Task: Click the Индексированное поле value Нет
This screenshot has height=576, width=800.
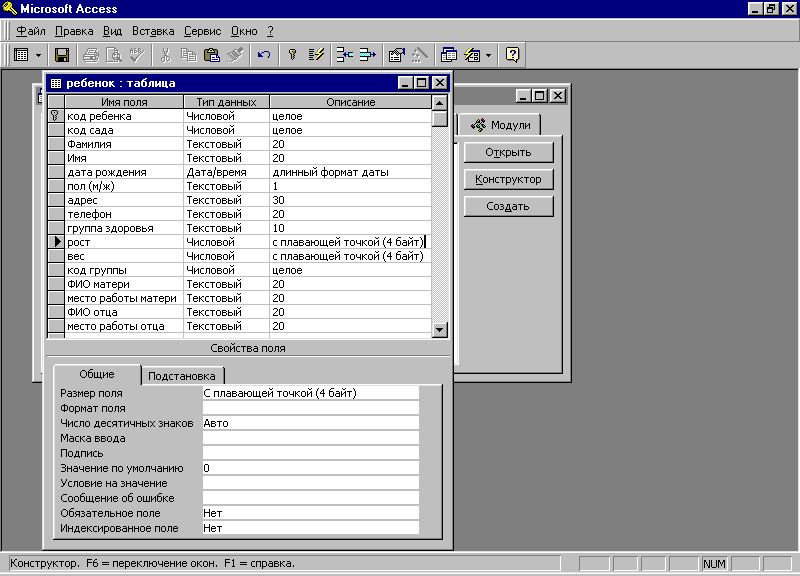Action: 311,528
